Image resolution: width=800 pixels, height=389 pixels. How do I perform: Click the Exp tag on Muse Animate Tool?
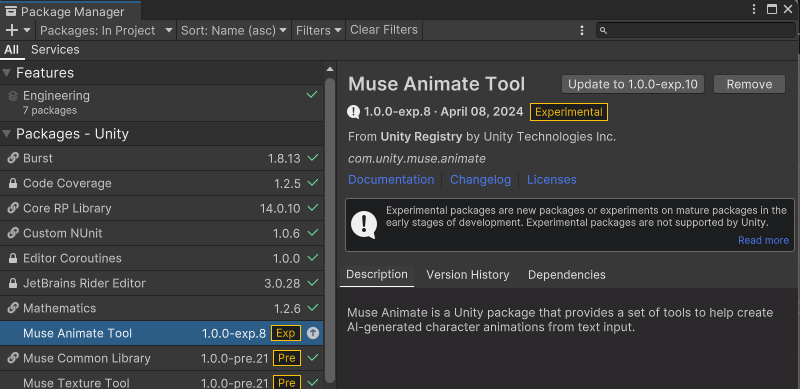[x=286, y=333]
